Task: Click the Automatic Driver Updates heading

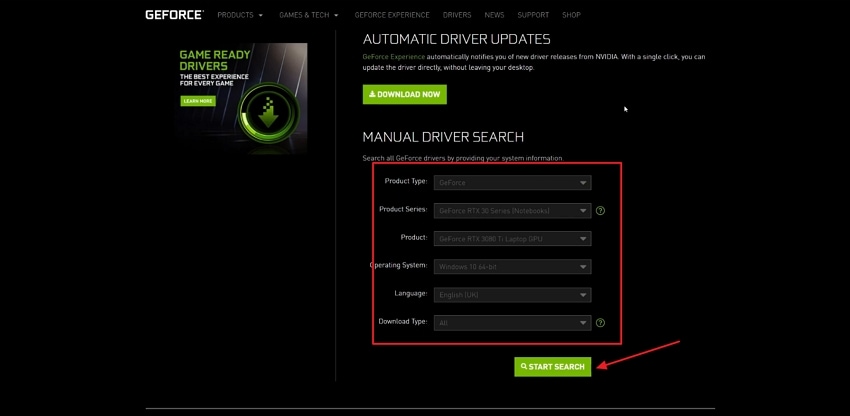Action: 456,39
